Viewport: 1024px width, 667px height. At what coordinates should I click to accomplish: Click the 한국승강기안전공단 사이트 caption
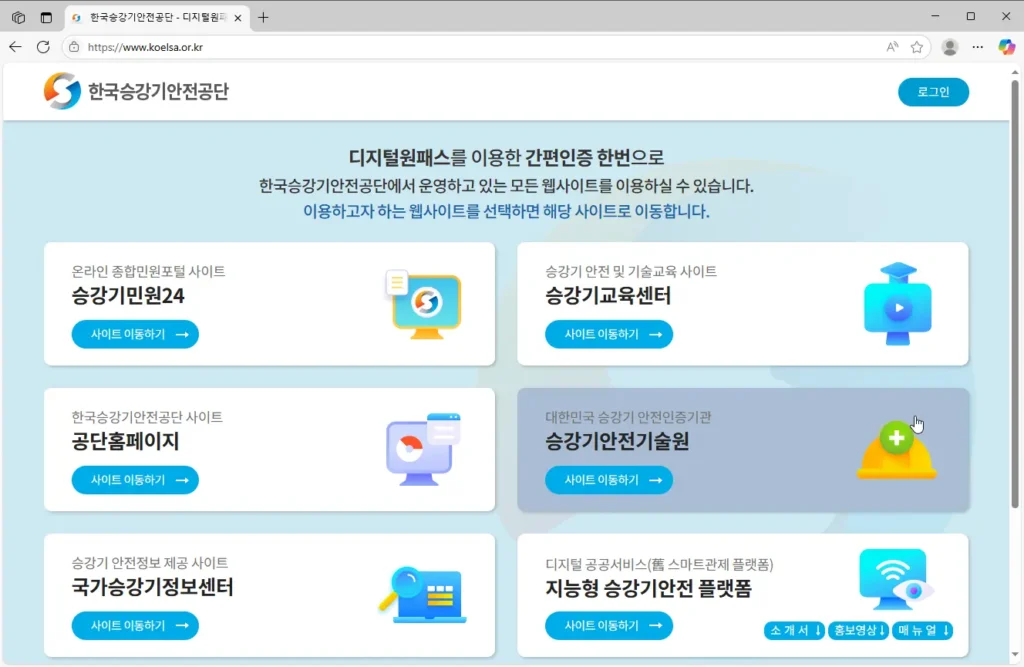147,417
